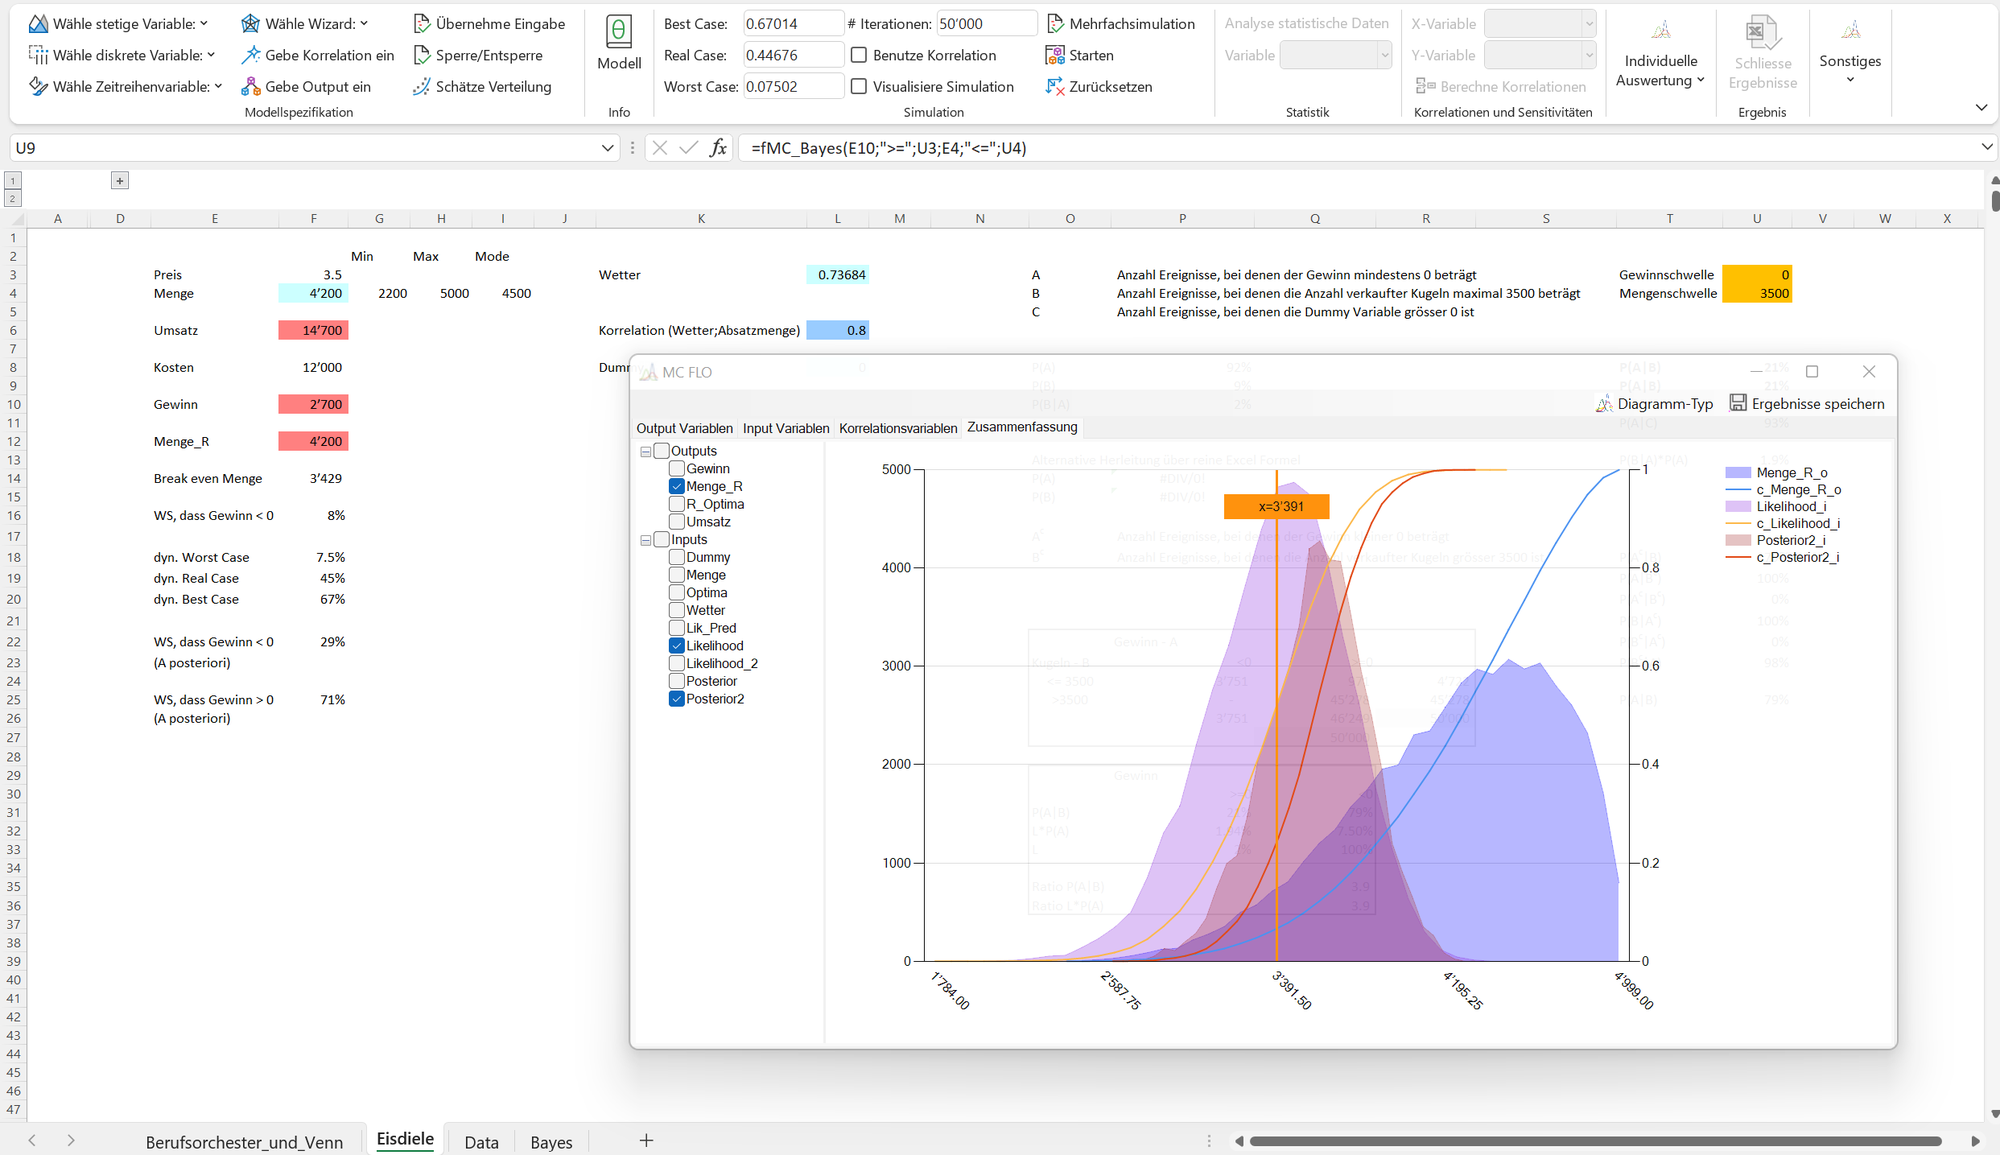2000x1155 pixels.
Task: Click Sperre/Entsperre icon
Action: pyautogui.click(x=422, y=55)
